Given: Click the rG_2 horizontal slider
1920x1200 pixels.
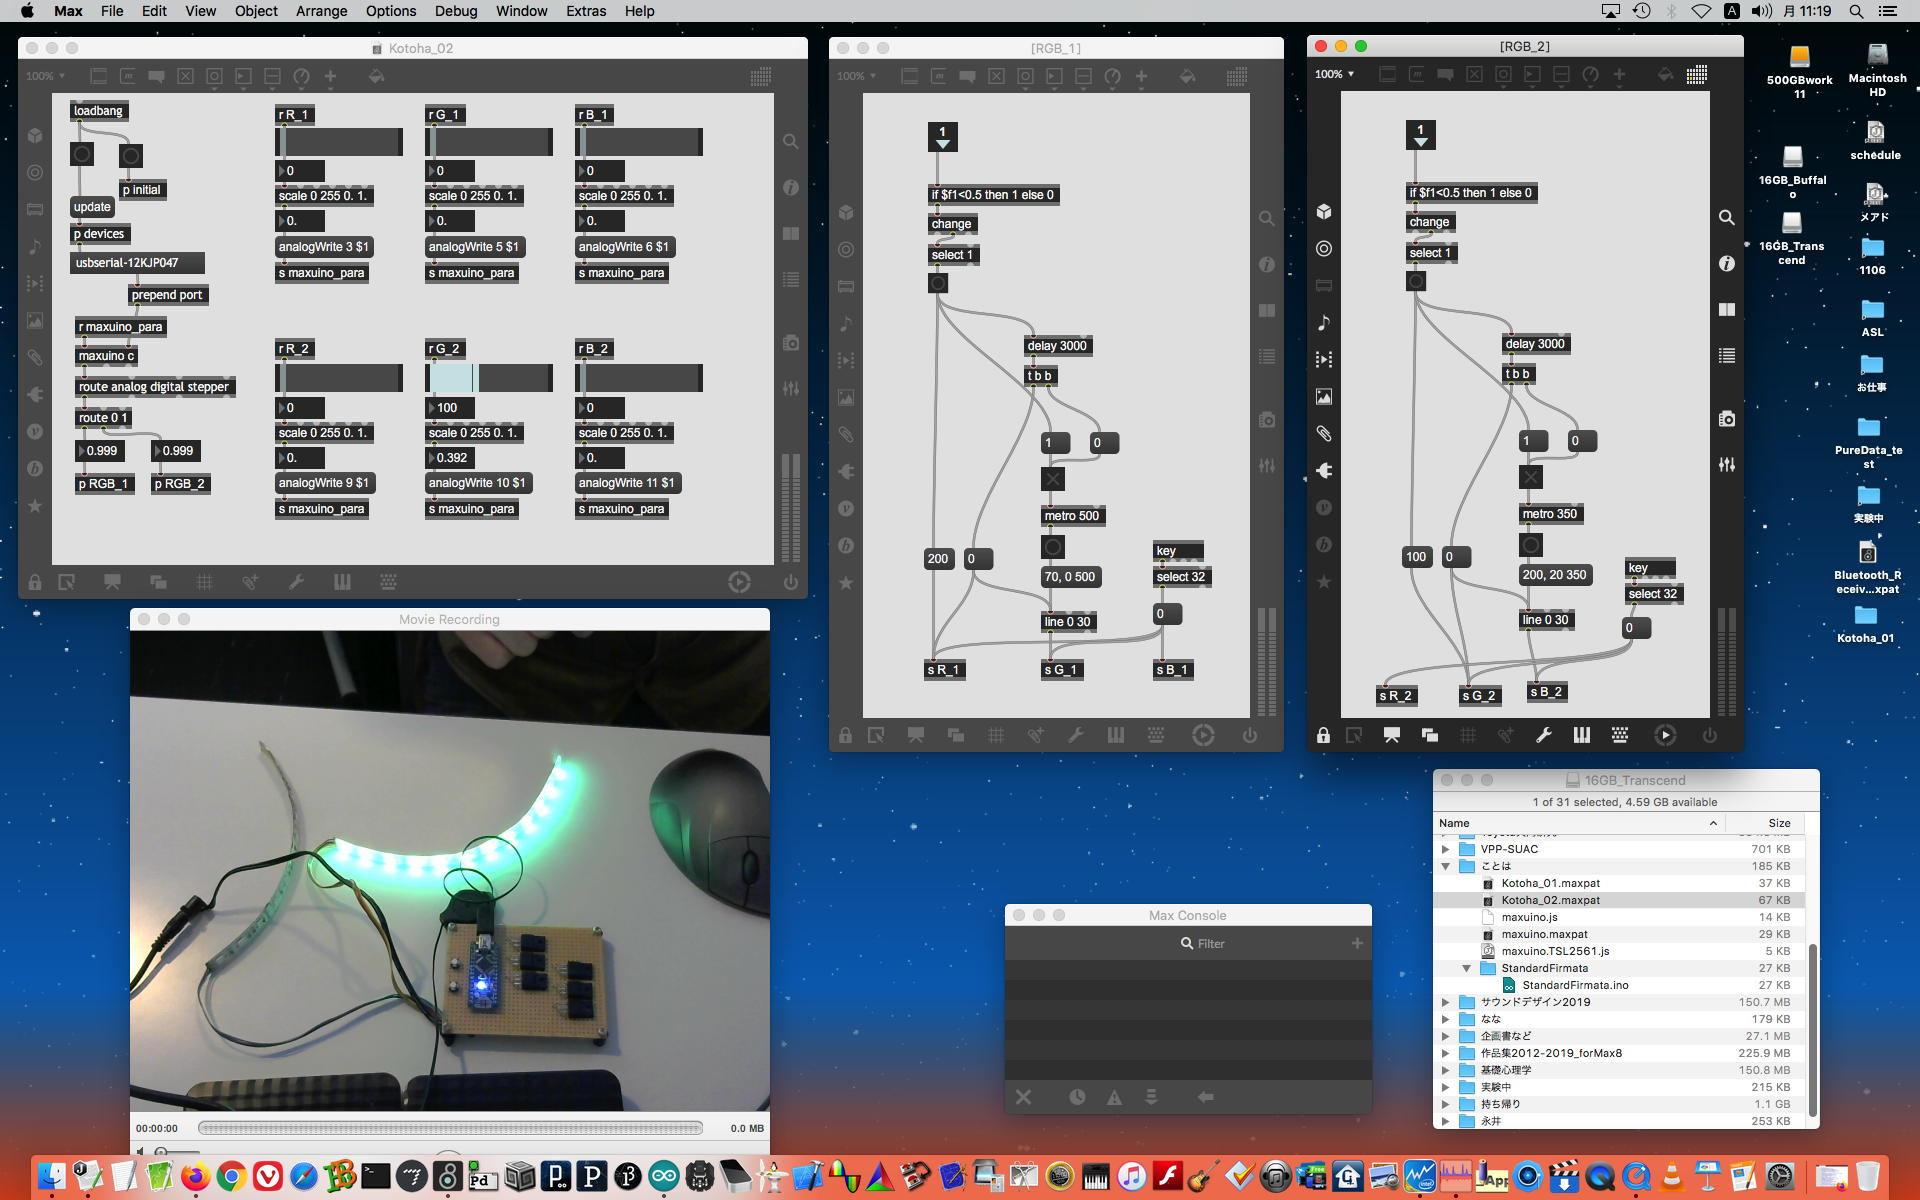Looking at the screenshot, I should (x=489, y=378).
